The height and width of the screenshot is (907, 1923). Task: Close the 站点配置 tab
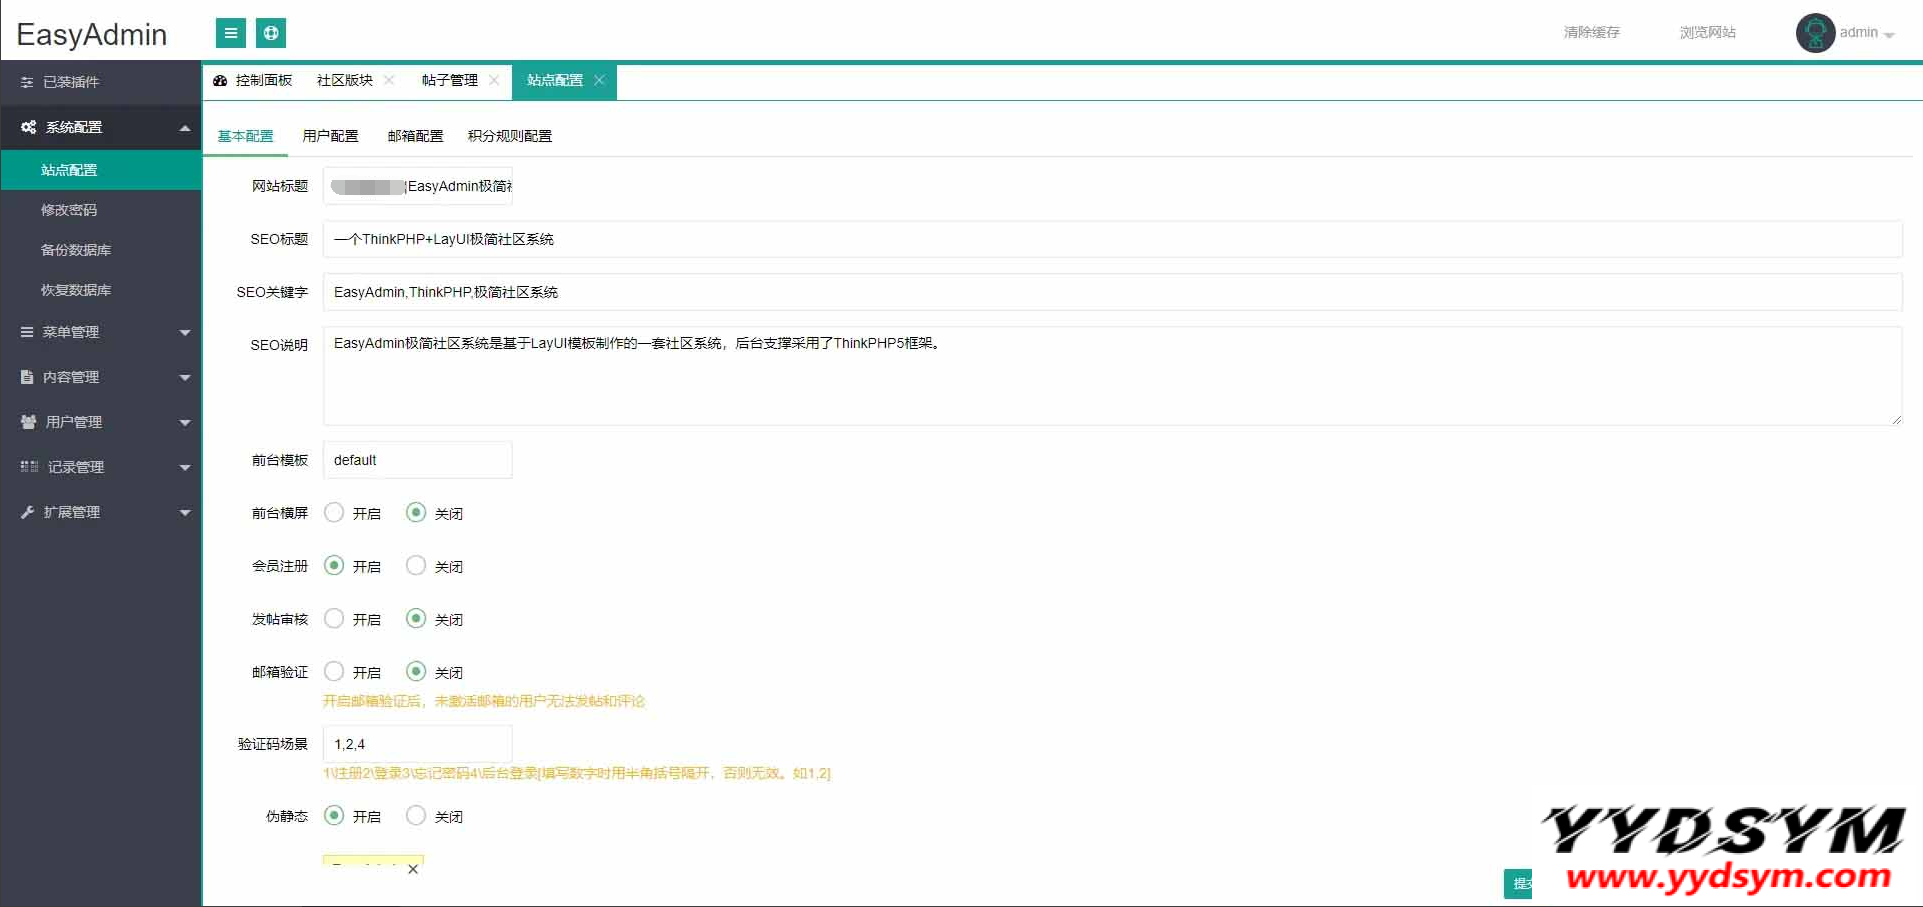599,80
